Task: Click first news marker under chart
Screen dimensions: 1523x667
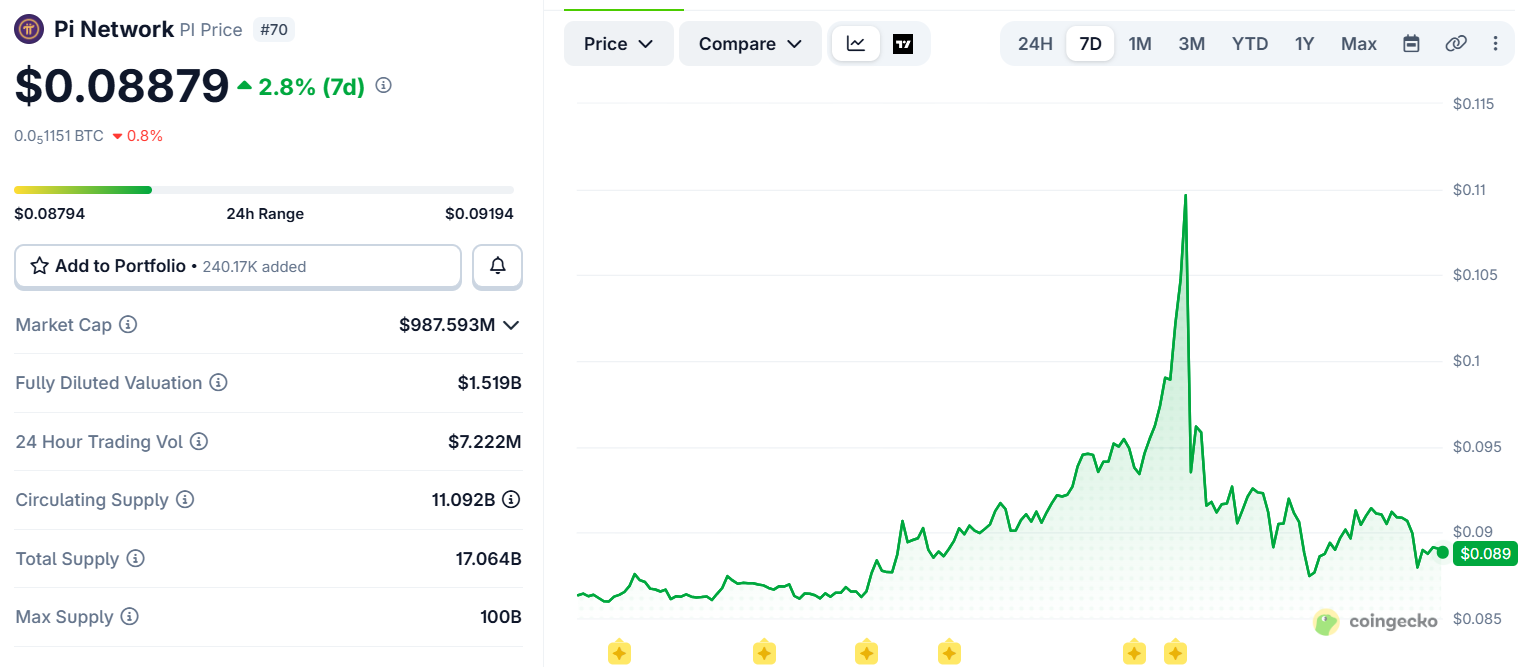Action: (x=619, y=653)
